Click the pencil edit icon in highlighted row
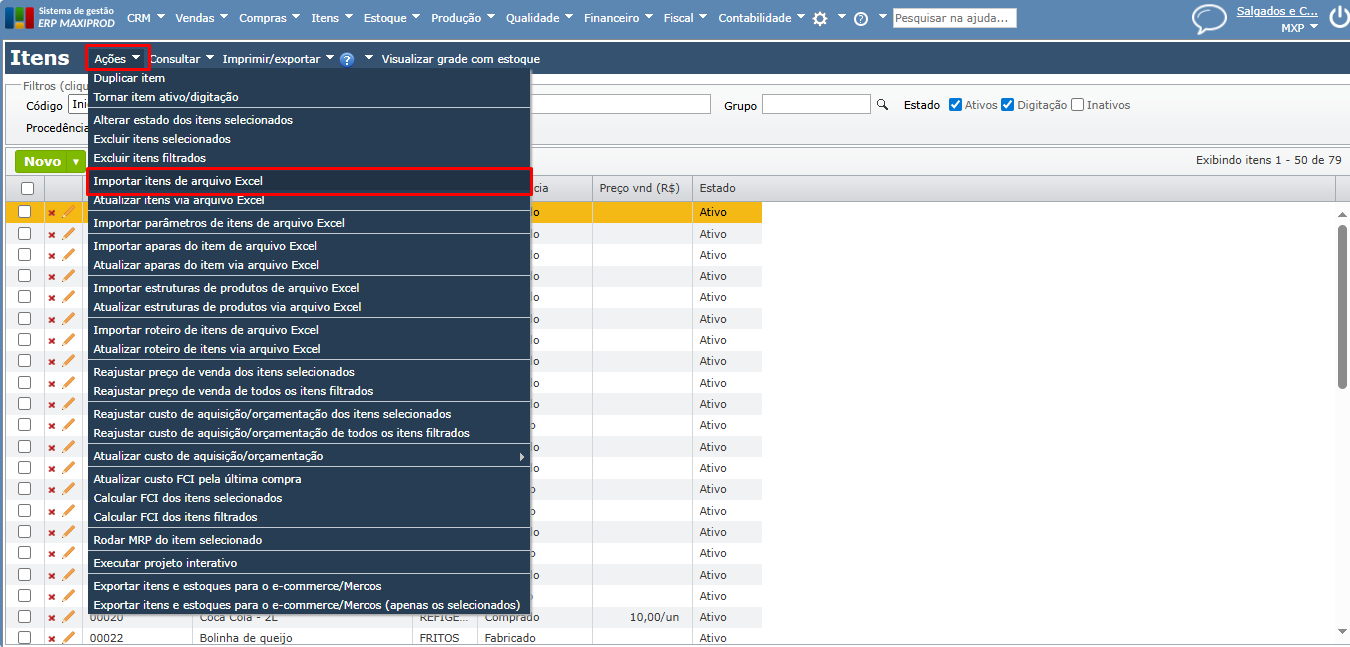 click(69, 212)
